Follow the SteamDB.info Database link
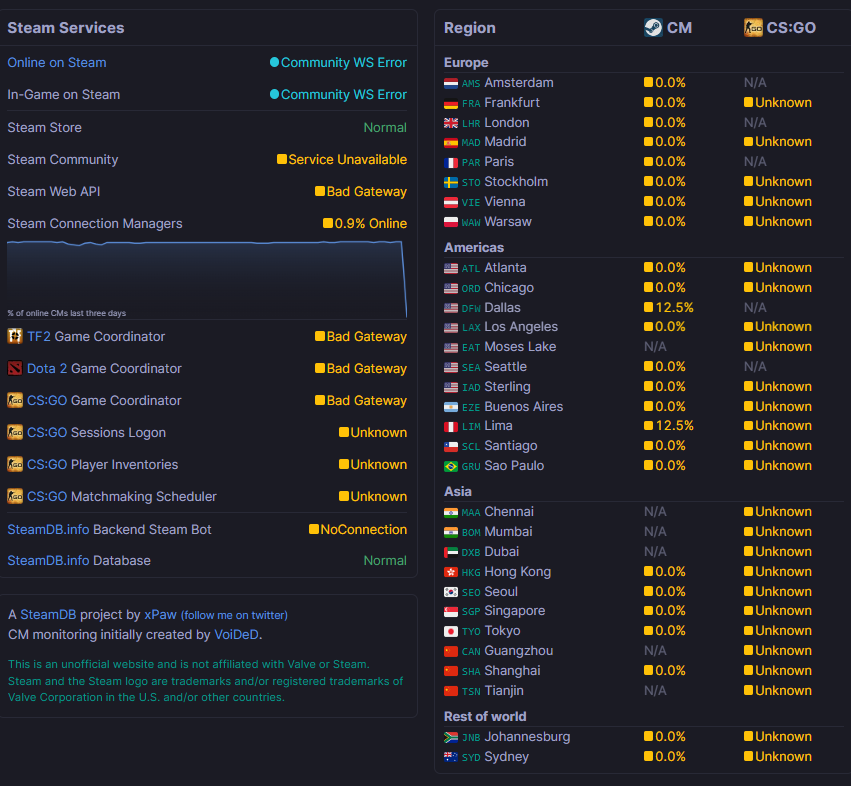 click(48, 561)
